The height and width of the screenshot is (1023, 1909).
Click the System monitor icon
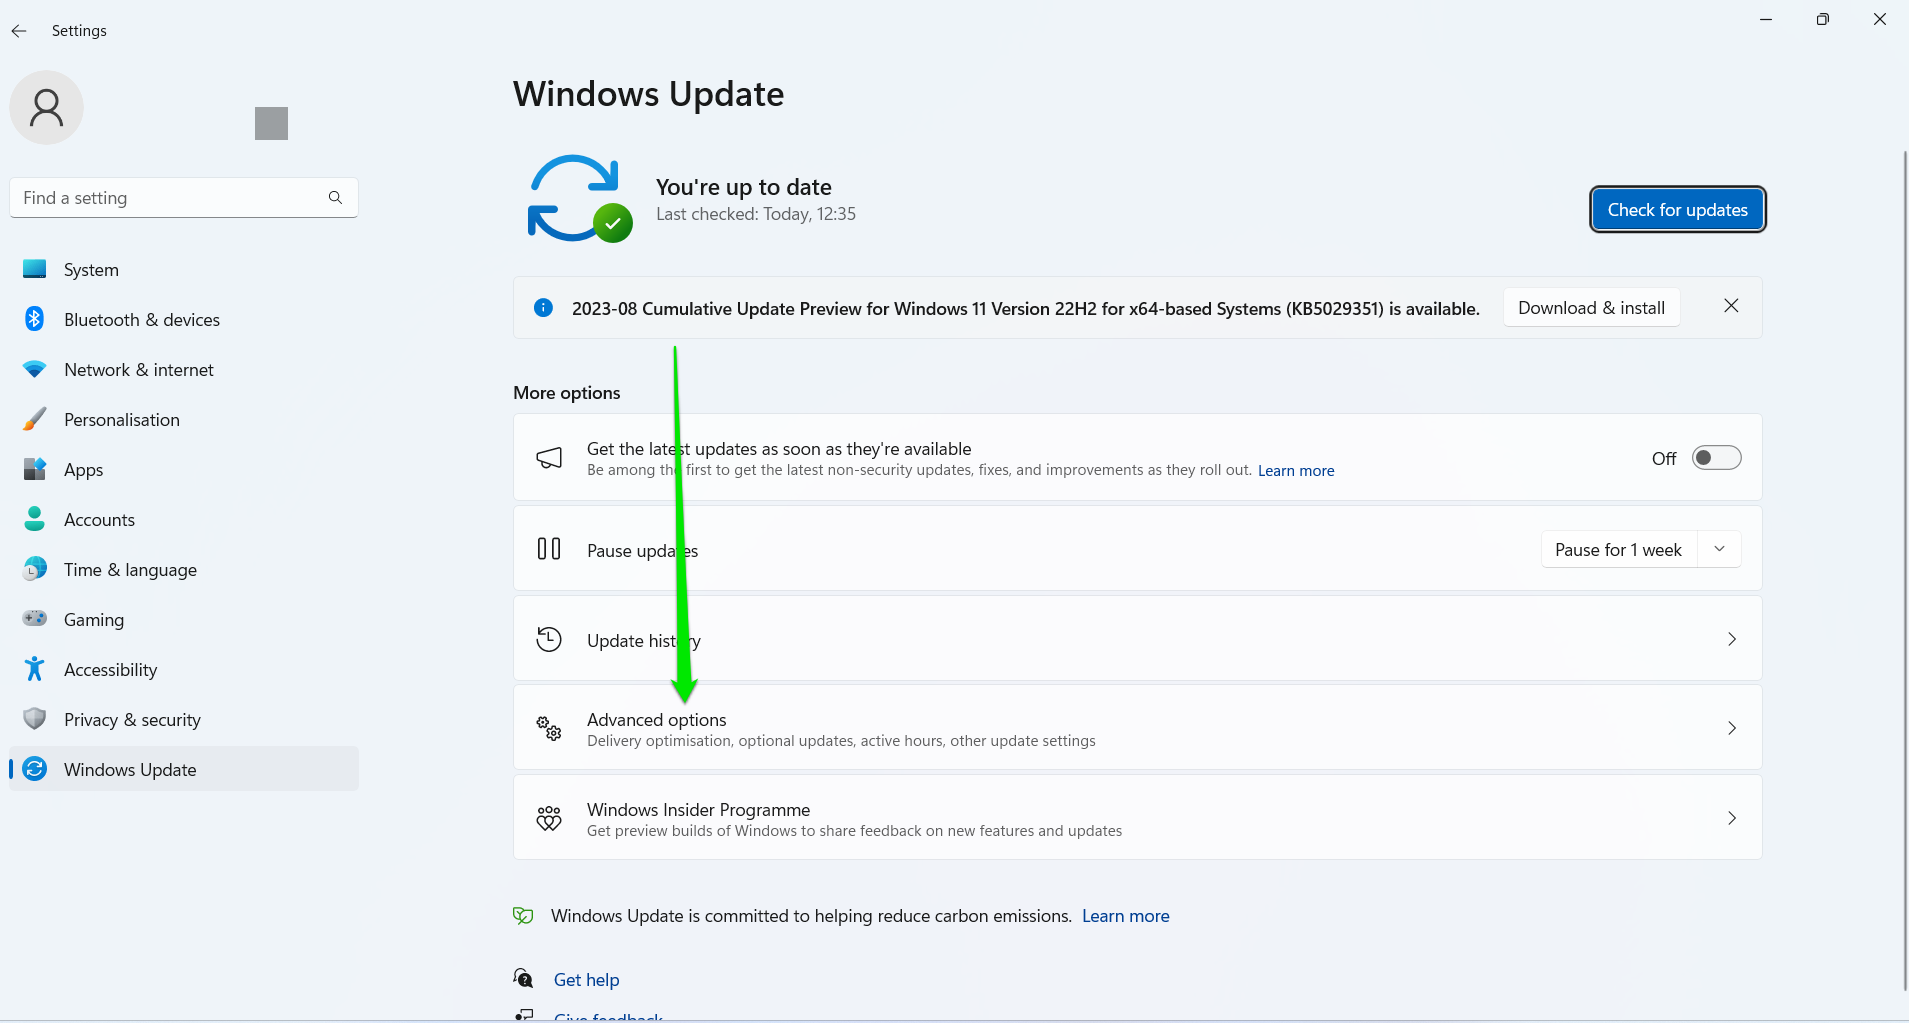(35, 269)
